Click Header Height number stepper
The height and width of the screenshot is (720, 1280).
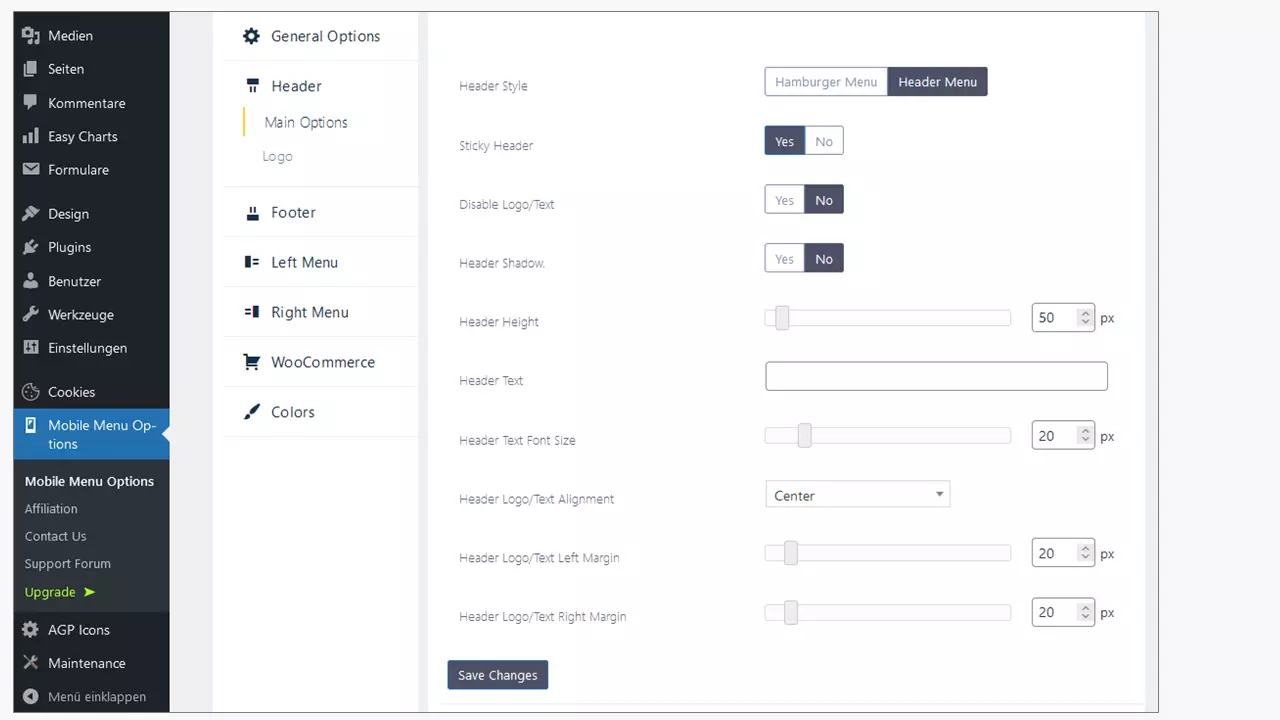[x=1085, y=318]
